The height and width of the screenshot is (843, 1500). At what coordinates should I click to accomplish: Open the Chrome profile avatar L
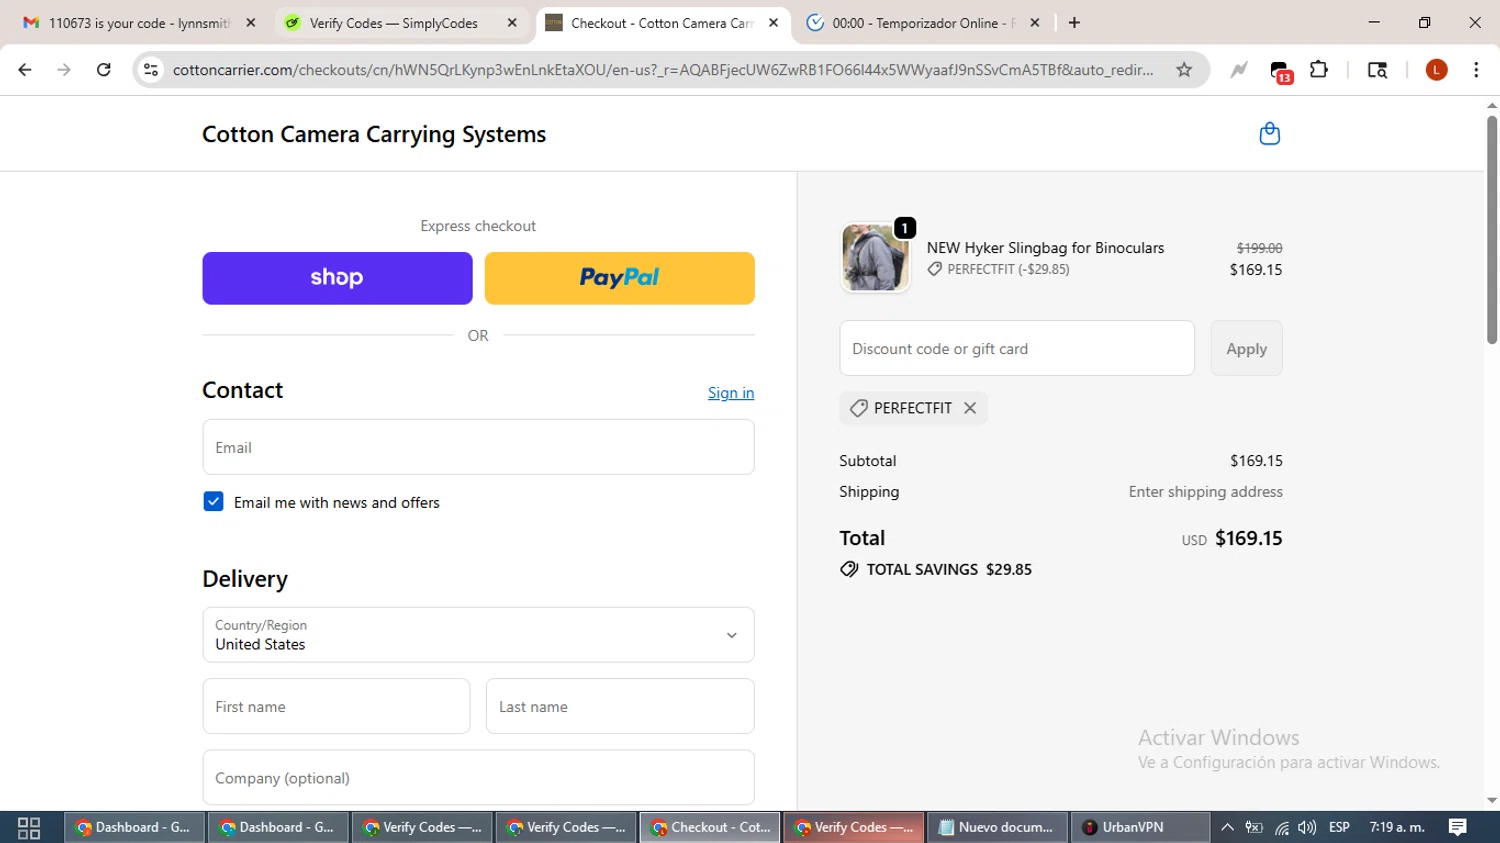1436,70
